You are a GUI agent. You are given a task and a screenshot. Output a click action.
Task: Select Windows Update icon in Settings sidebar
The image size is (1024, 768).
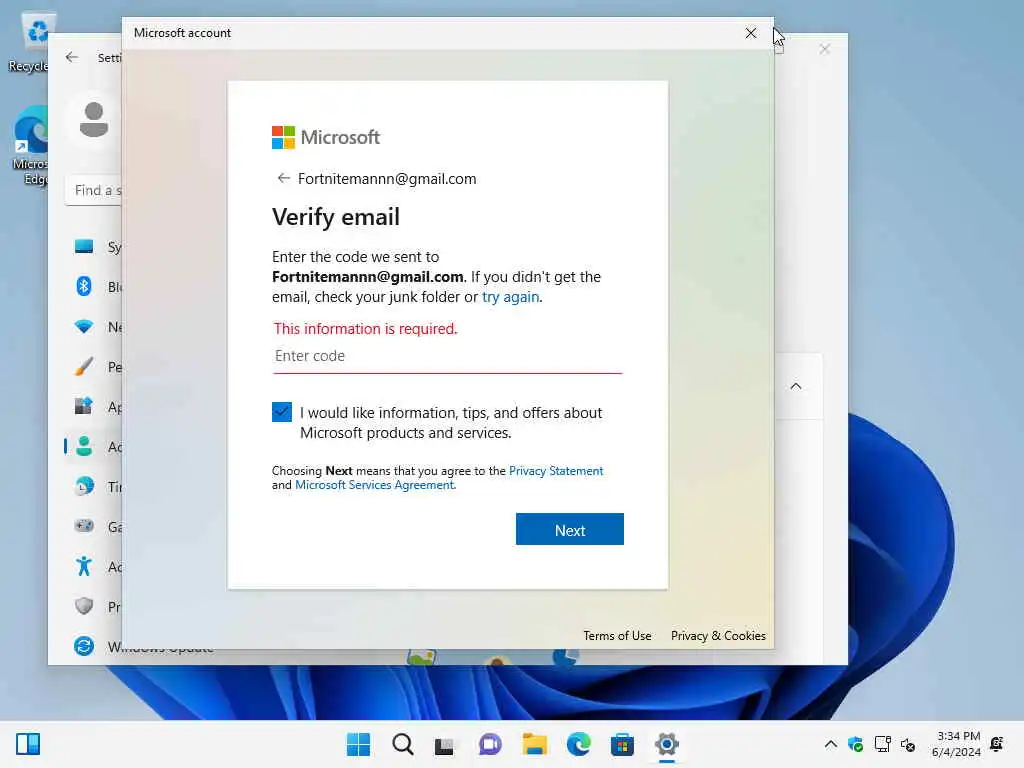pyautogui.click(x=84, y=646)
